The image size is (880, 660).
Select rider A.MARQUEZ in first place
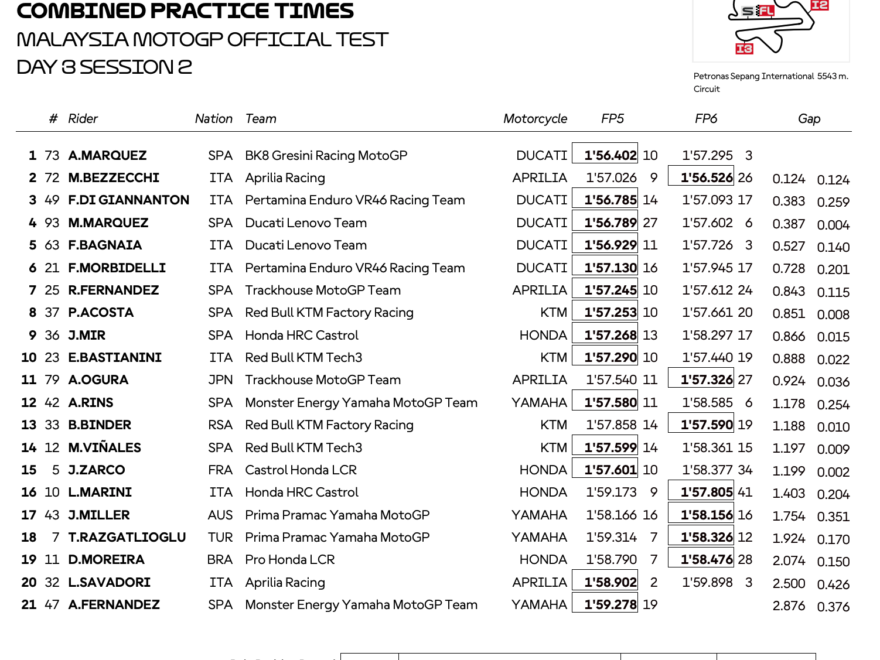pos(107,156)
